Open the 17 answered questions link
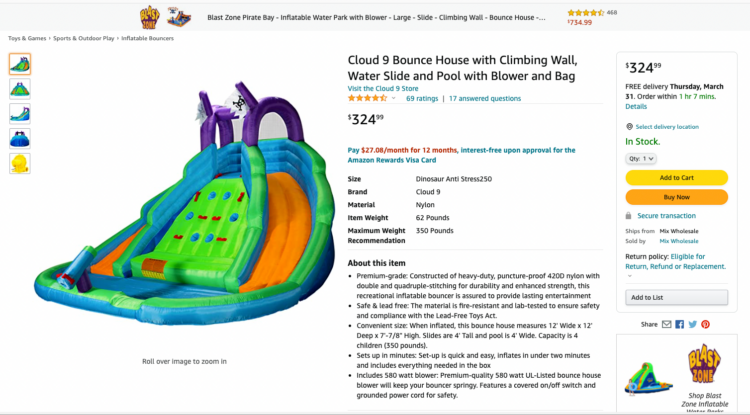This screenshot has height=415, width=750. tap(485, 99)
